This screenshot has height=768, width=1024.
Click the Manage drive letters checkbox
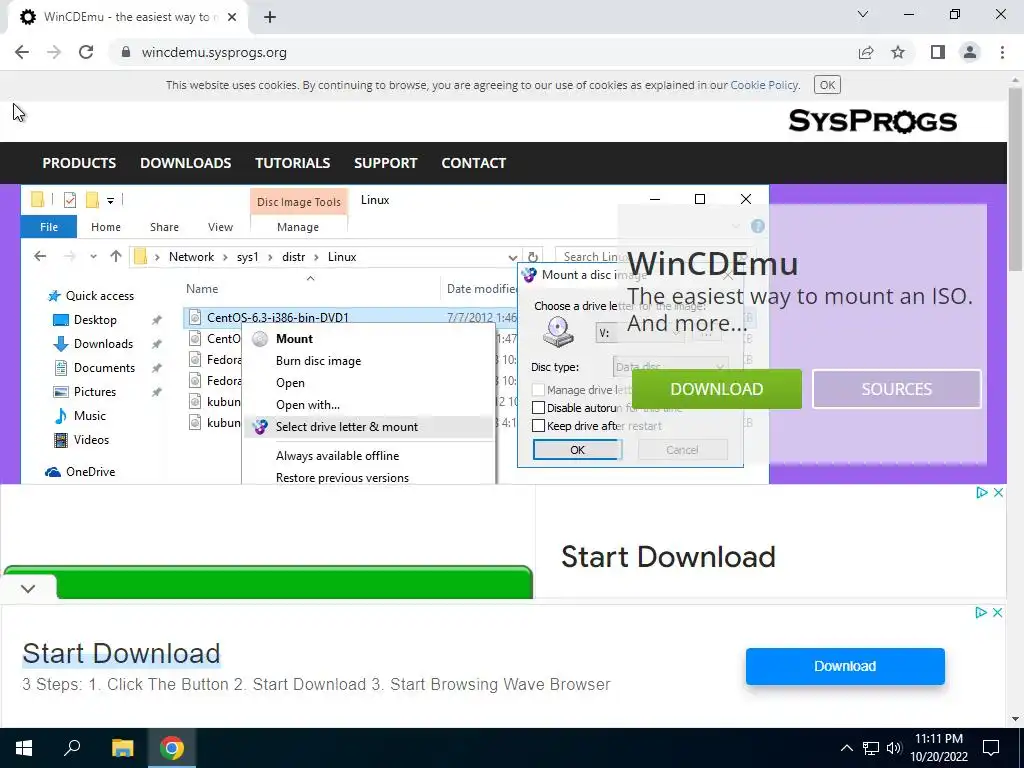tap(538, 390)
